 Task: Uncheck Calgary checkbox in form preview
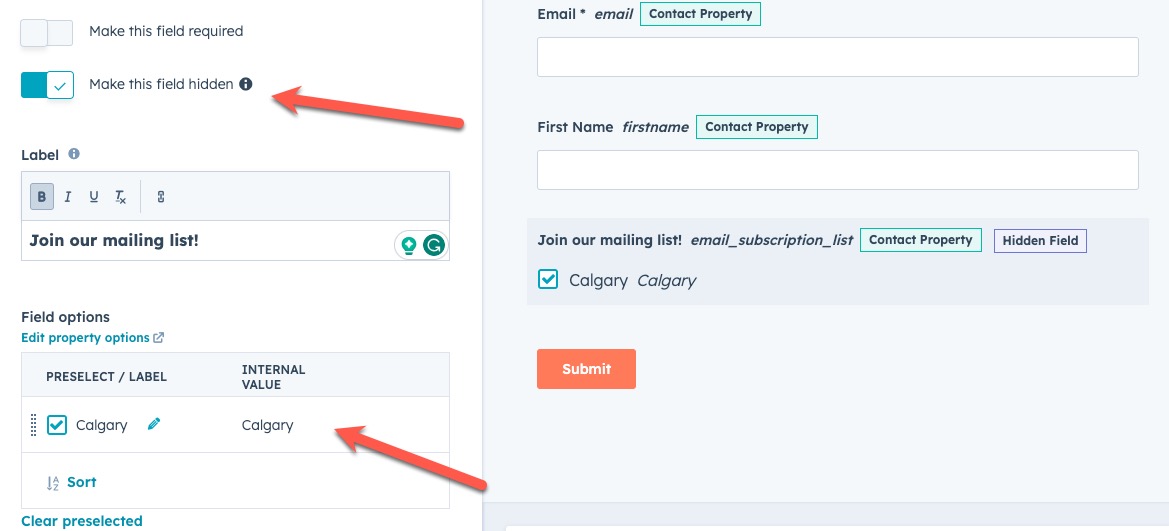548,280
